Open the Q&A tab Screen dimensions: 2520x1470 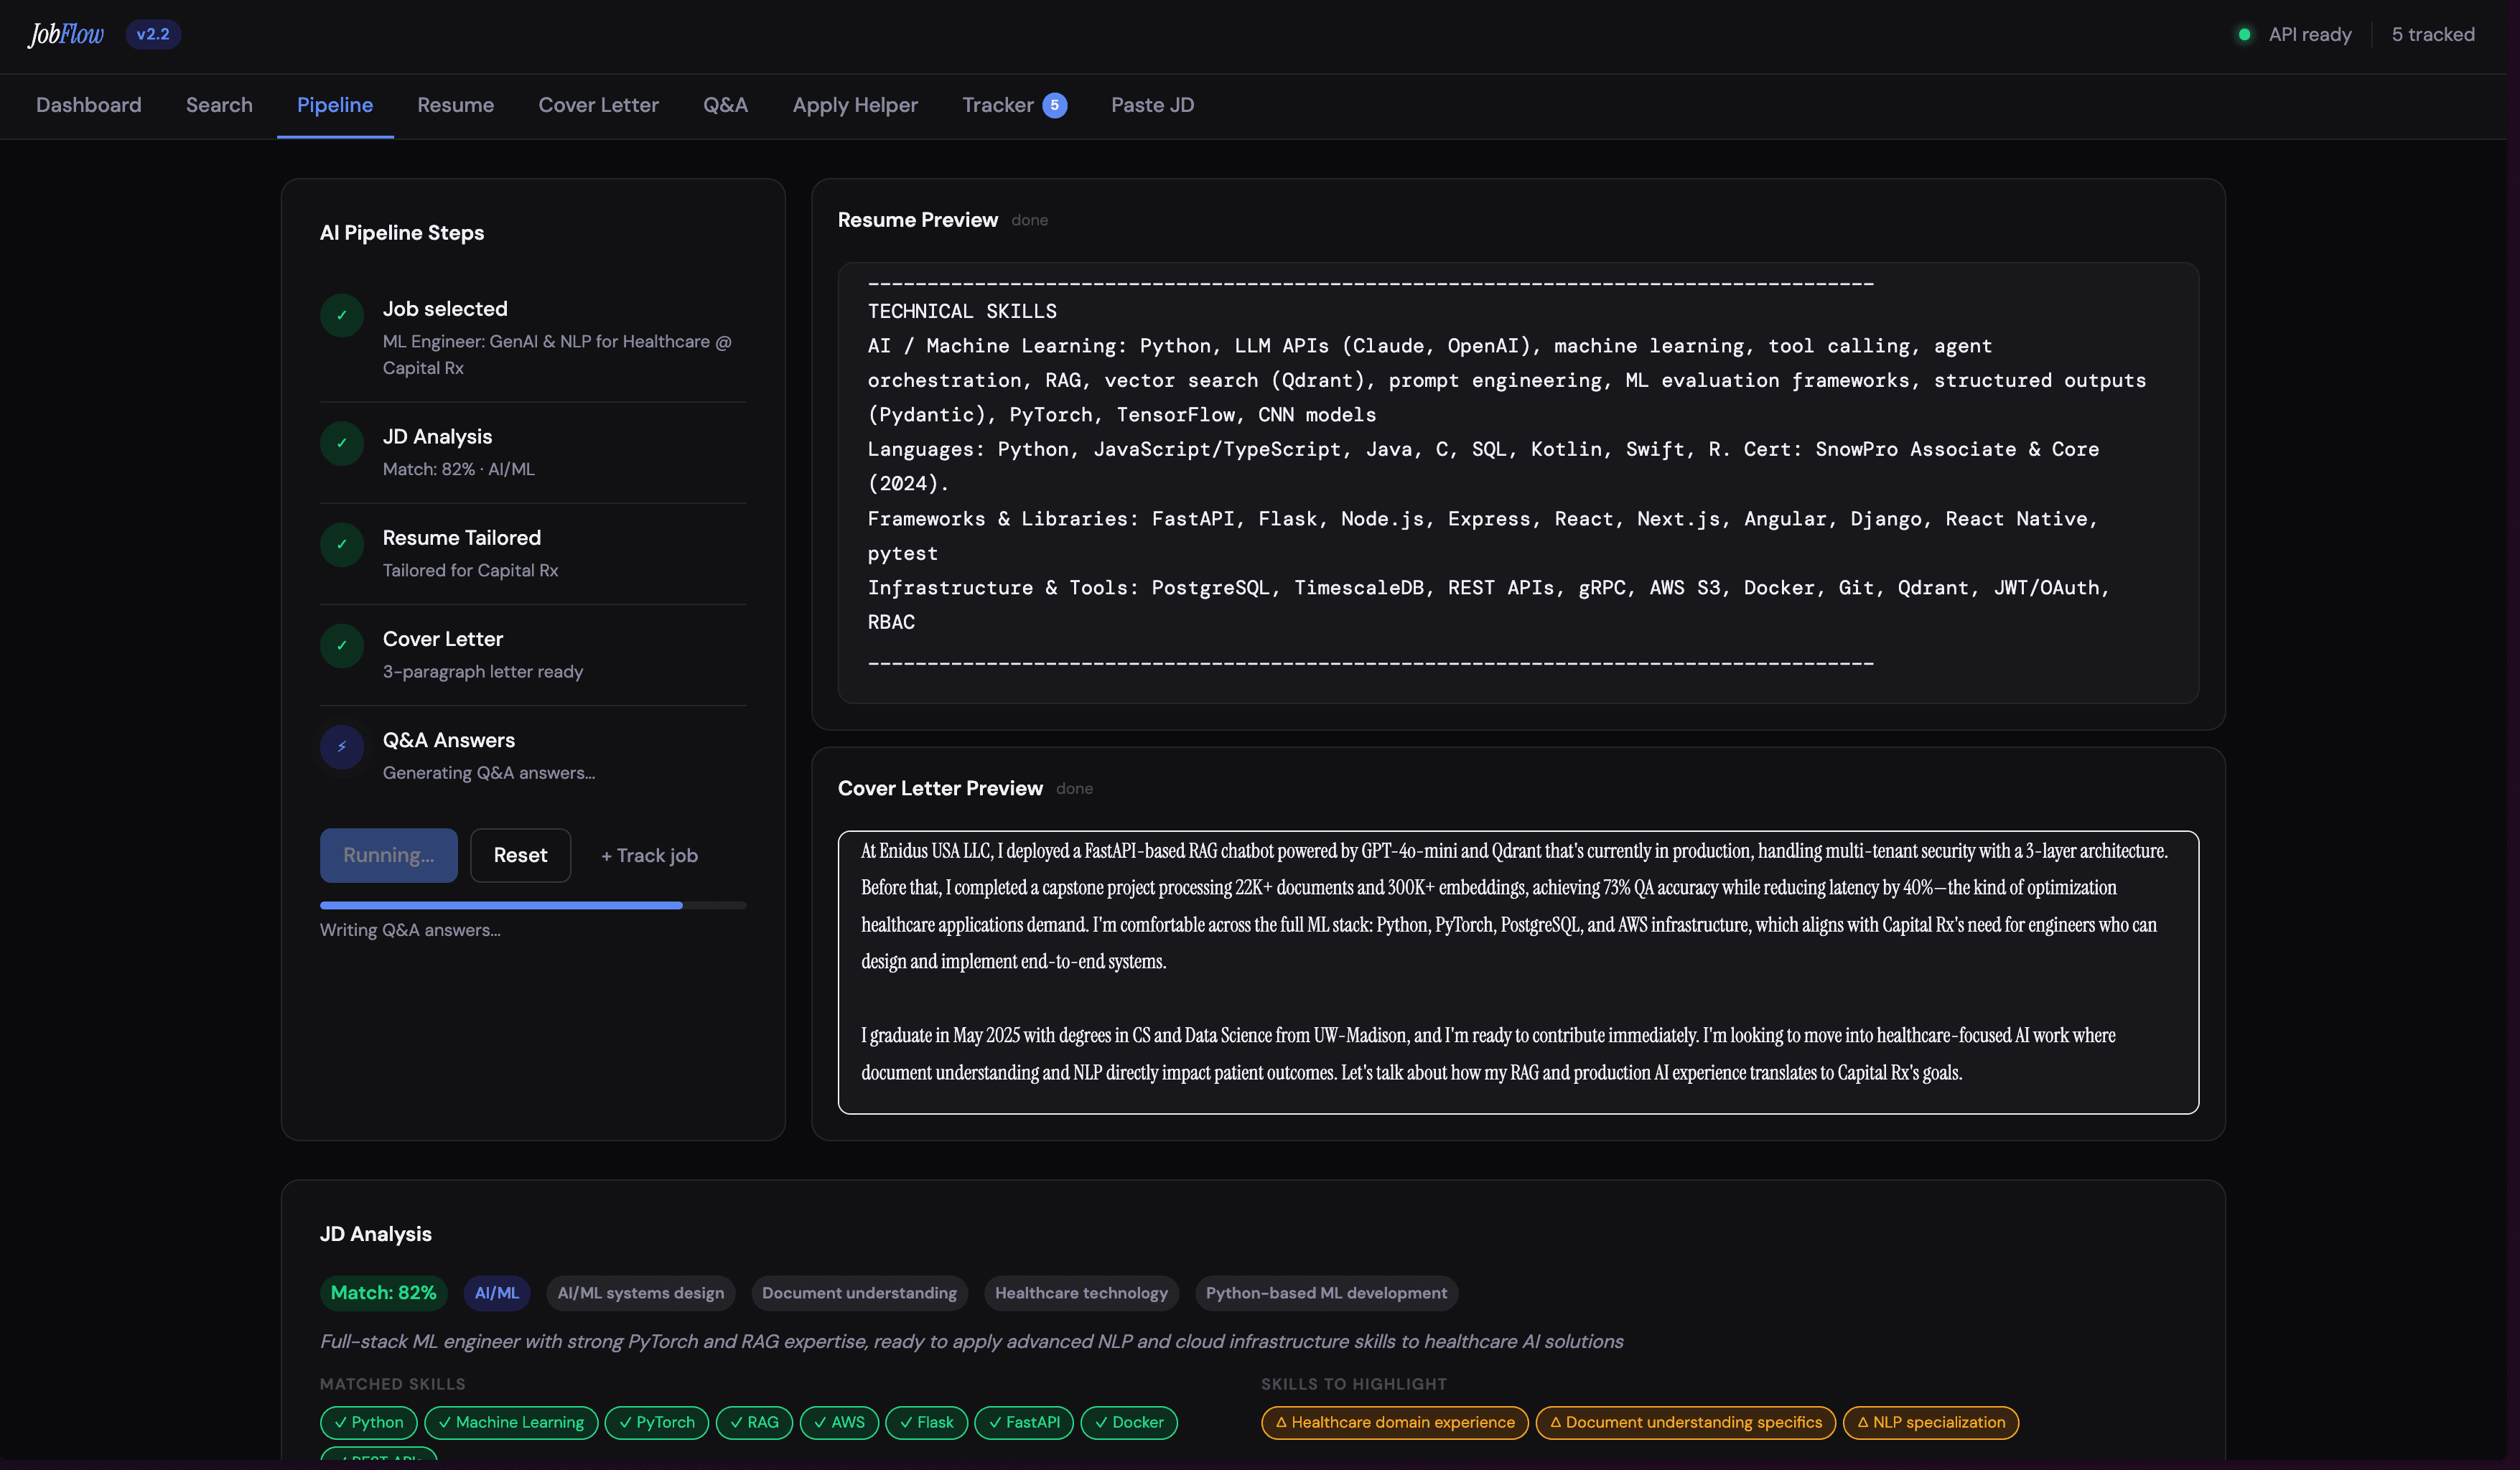coord(725,105)
